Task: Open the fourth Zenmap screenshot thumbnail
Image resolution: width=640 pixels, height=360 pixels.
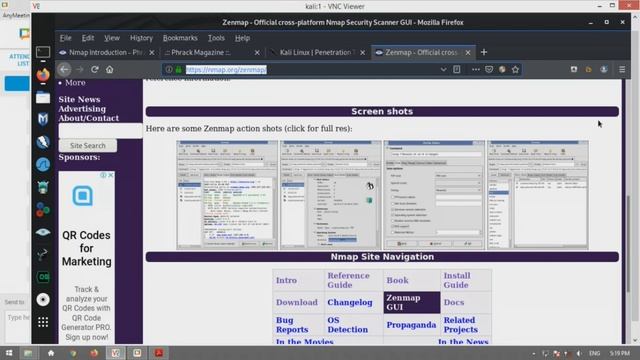Action: click(538, 195)
